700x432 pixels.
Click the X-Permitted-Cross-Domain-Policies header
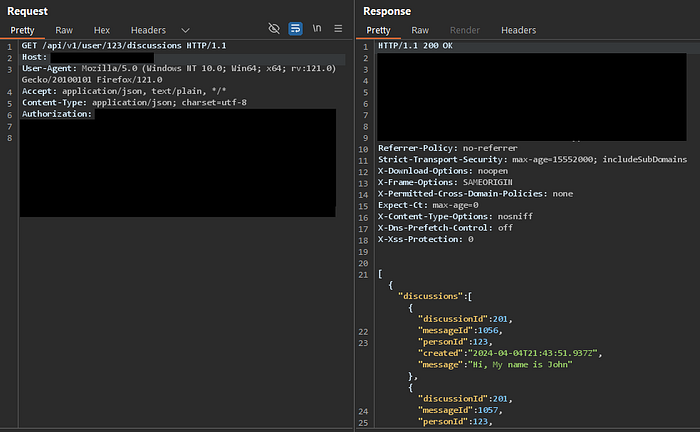click(x=475, y=194)
